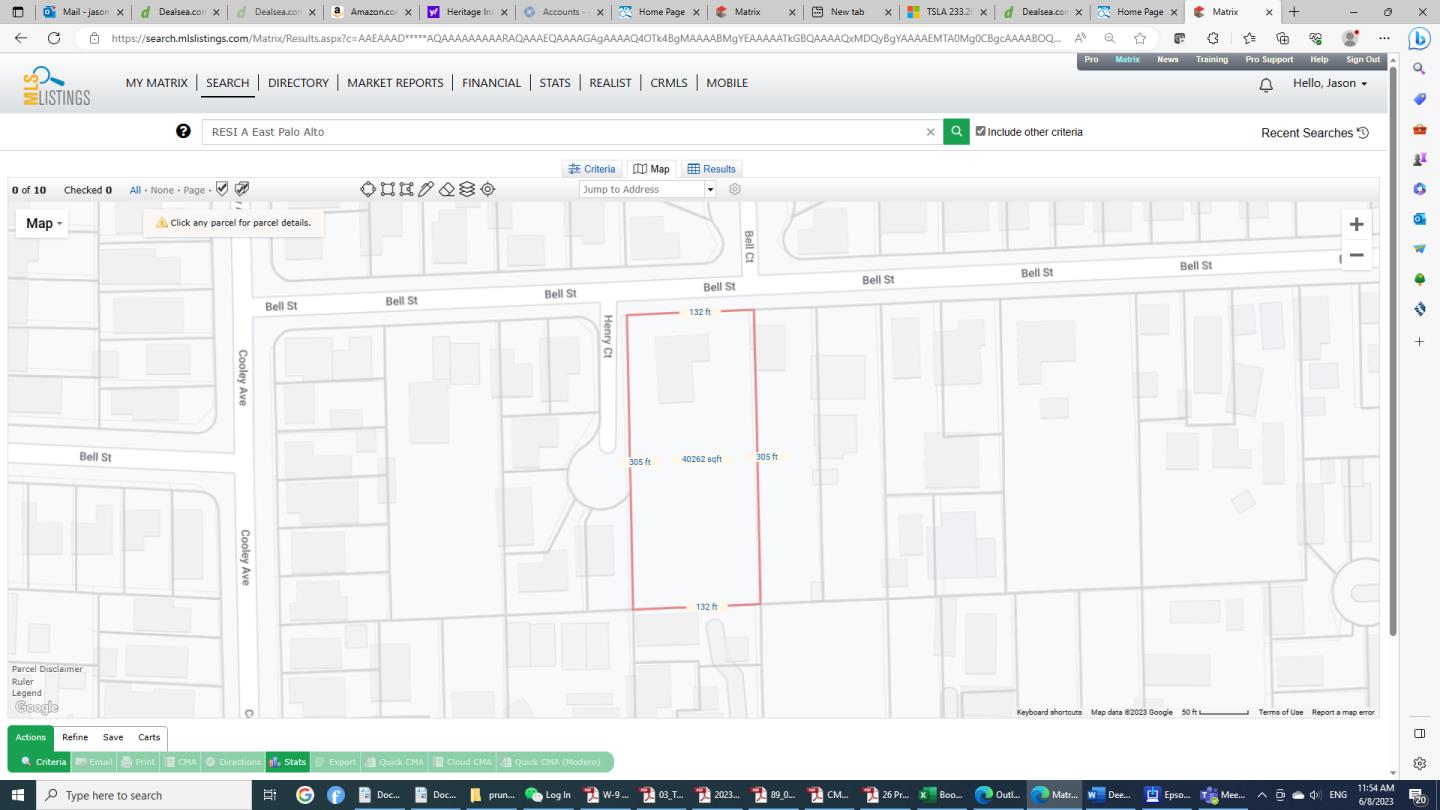Open the STATS menu
This screenshot has height=810, width=1440.
click(555, 83)
